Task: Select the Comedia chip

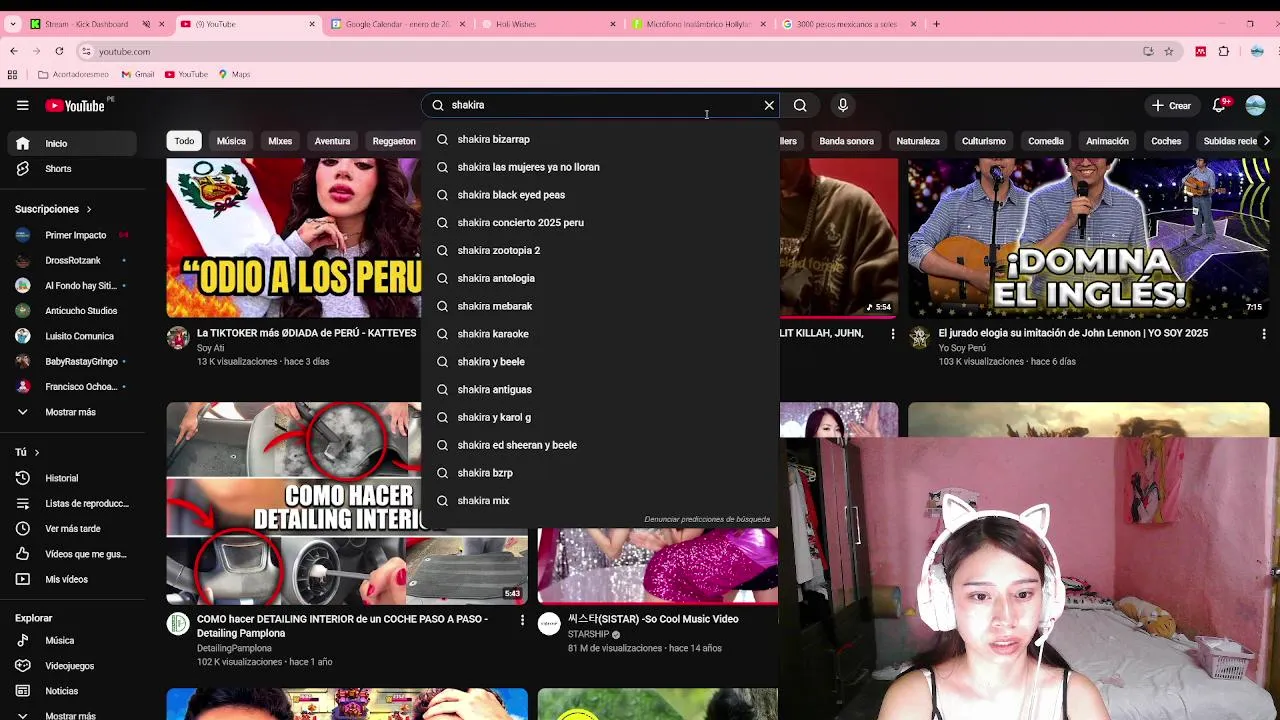Action: pyautogui.click(x=1046, y=141)
